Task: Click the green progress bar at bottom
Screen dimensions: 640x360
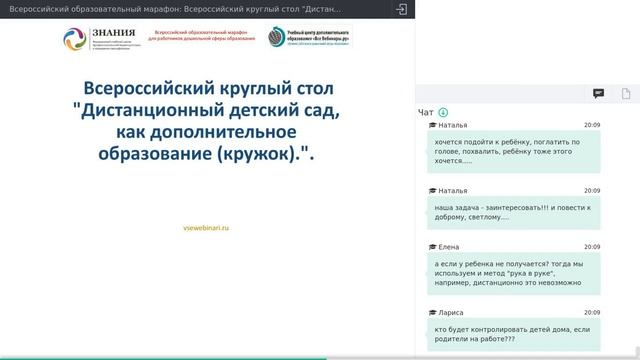Action: pos(163,359)
